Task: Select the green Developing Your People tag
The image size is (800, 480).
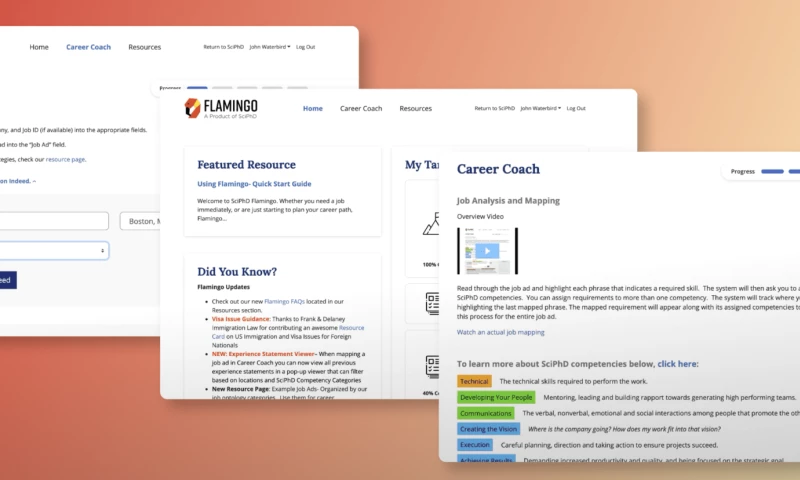Action: [496, 397]
